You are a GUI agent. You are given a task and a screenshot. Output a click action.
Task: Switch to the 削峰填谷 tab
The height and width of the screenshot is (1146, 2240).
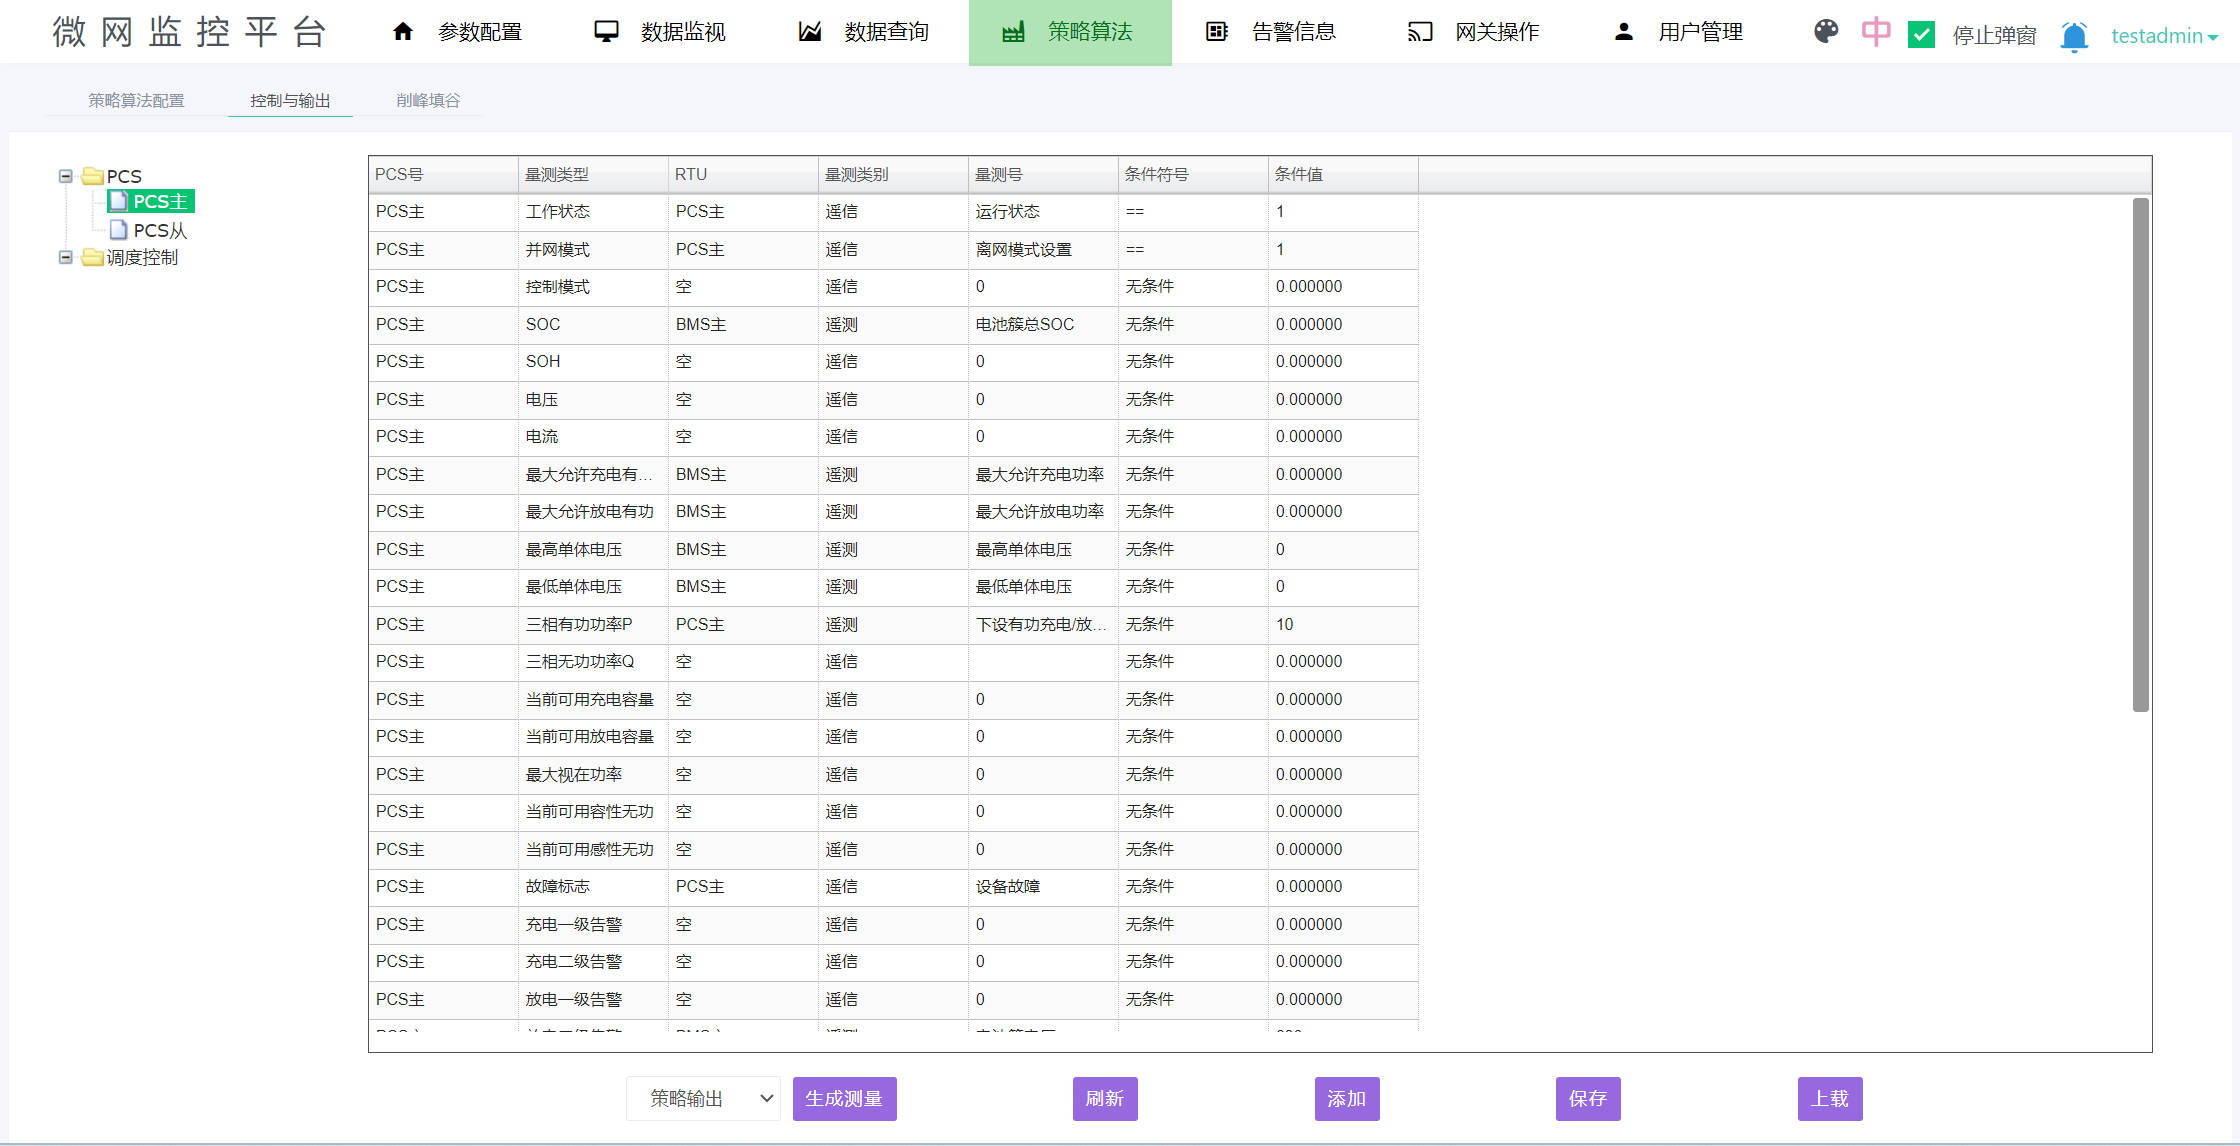pyautogui.click(x=427, y=100)
